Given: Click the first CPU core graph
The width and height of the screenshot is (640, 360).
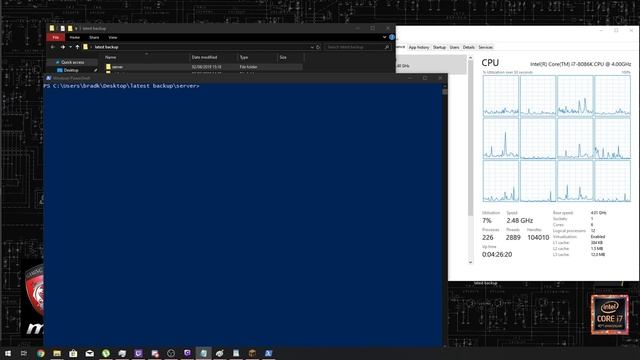Looking at the screenshot, I should 501,96.
